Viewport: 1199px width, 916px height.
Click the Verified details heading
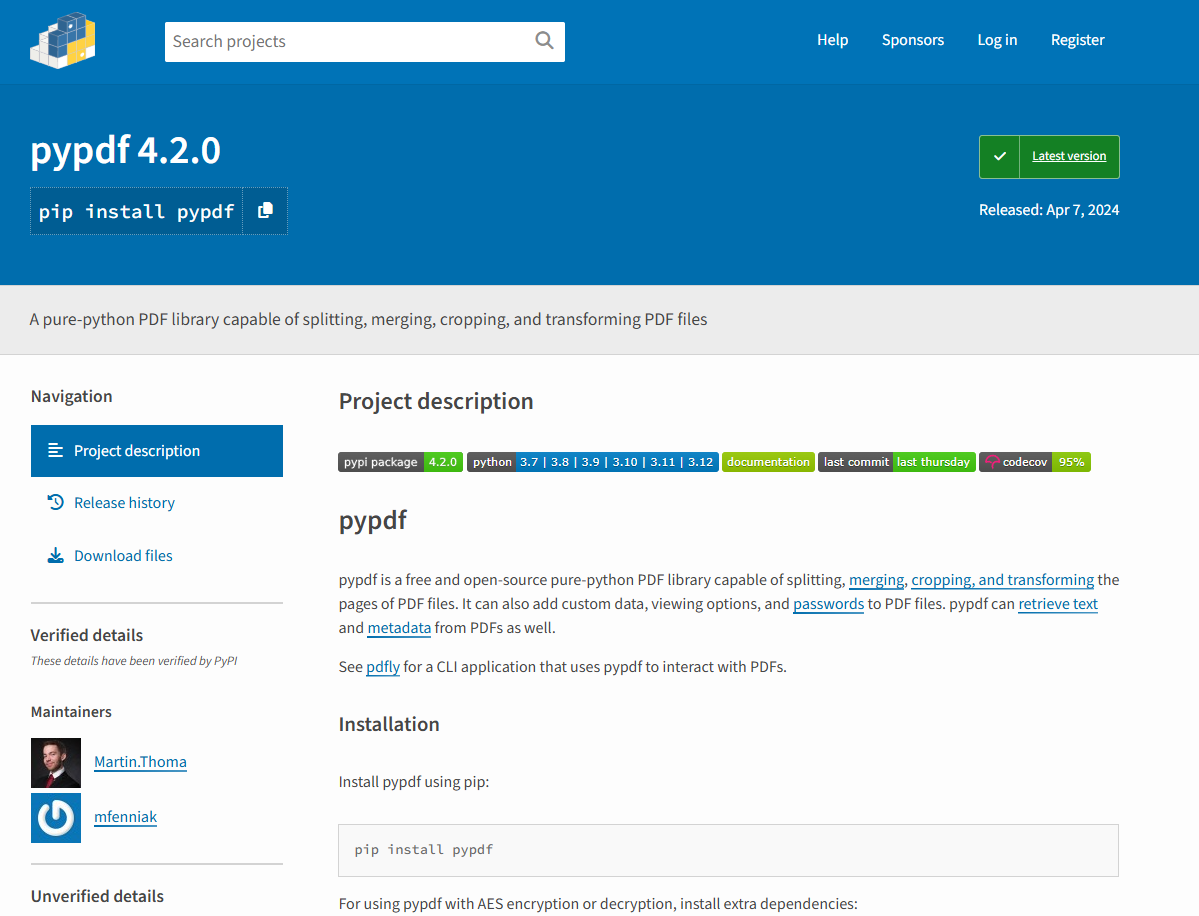86,635
